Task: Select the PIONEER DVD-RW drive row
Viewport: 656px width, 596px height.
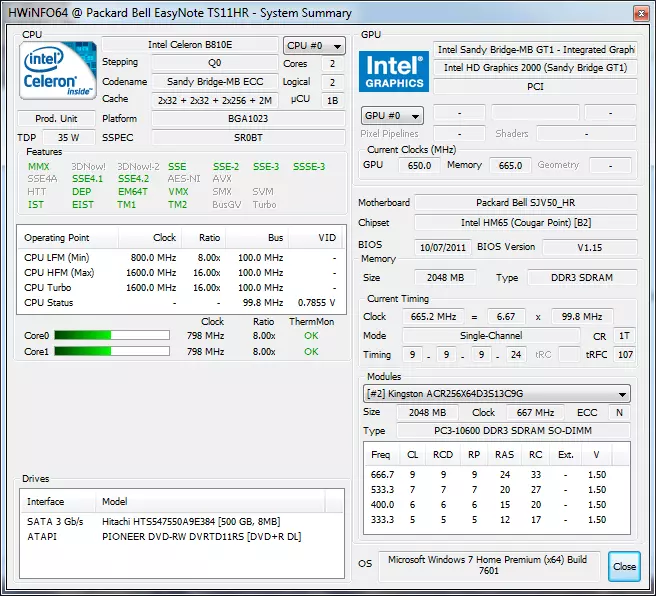Action: (x=182, y=537)
